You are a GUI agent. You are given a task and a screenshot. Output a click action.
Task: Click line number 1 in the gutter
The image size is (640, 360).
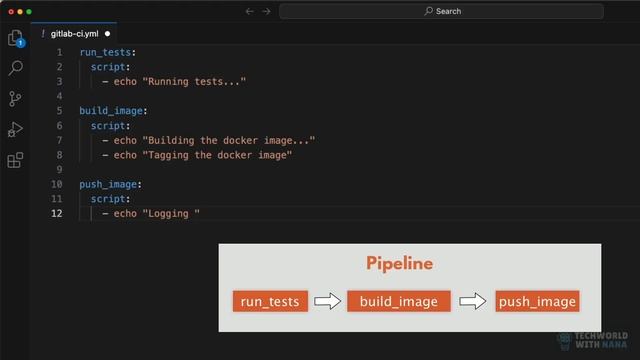[x=60, y=52]
